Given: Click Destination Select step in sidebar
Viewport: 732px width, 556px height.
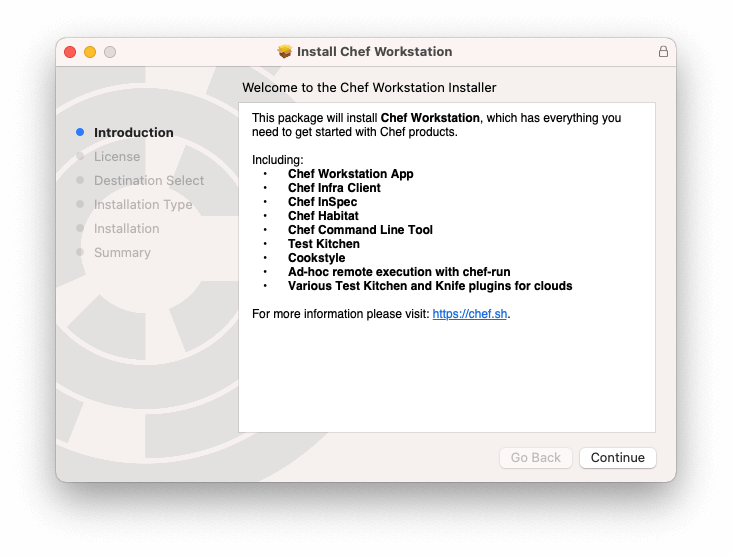Looking at the screenshot, I should pyautogui.click(x=148, y=180).
